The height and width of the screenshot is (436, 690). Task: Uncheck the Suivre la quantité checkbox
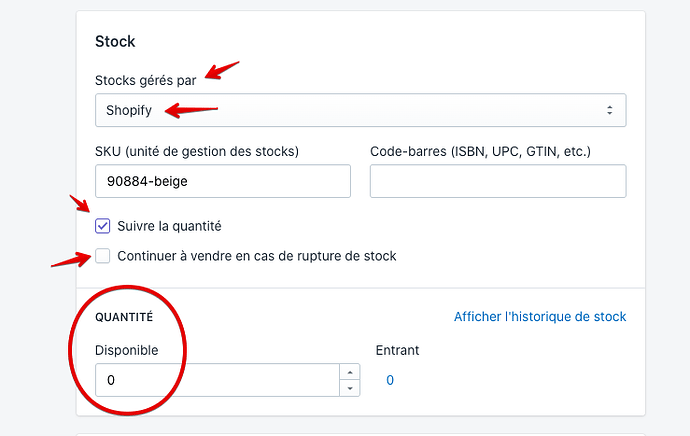pyautogui.click(x=103, y=226)
